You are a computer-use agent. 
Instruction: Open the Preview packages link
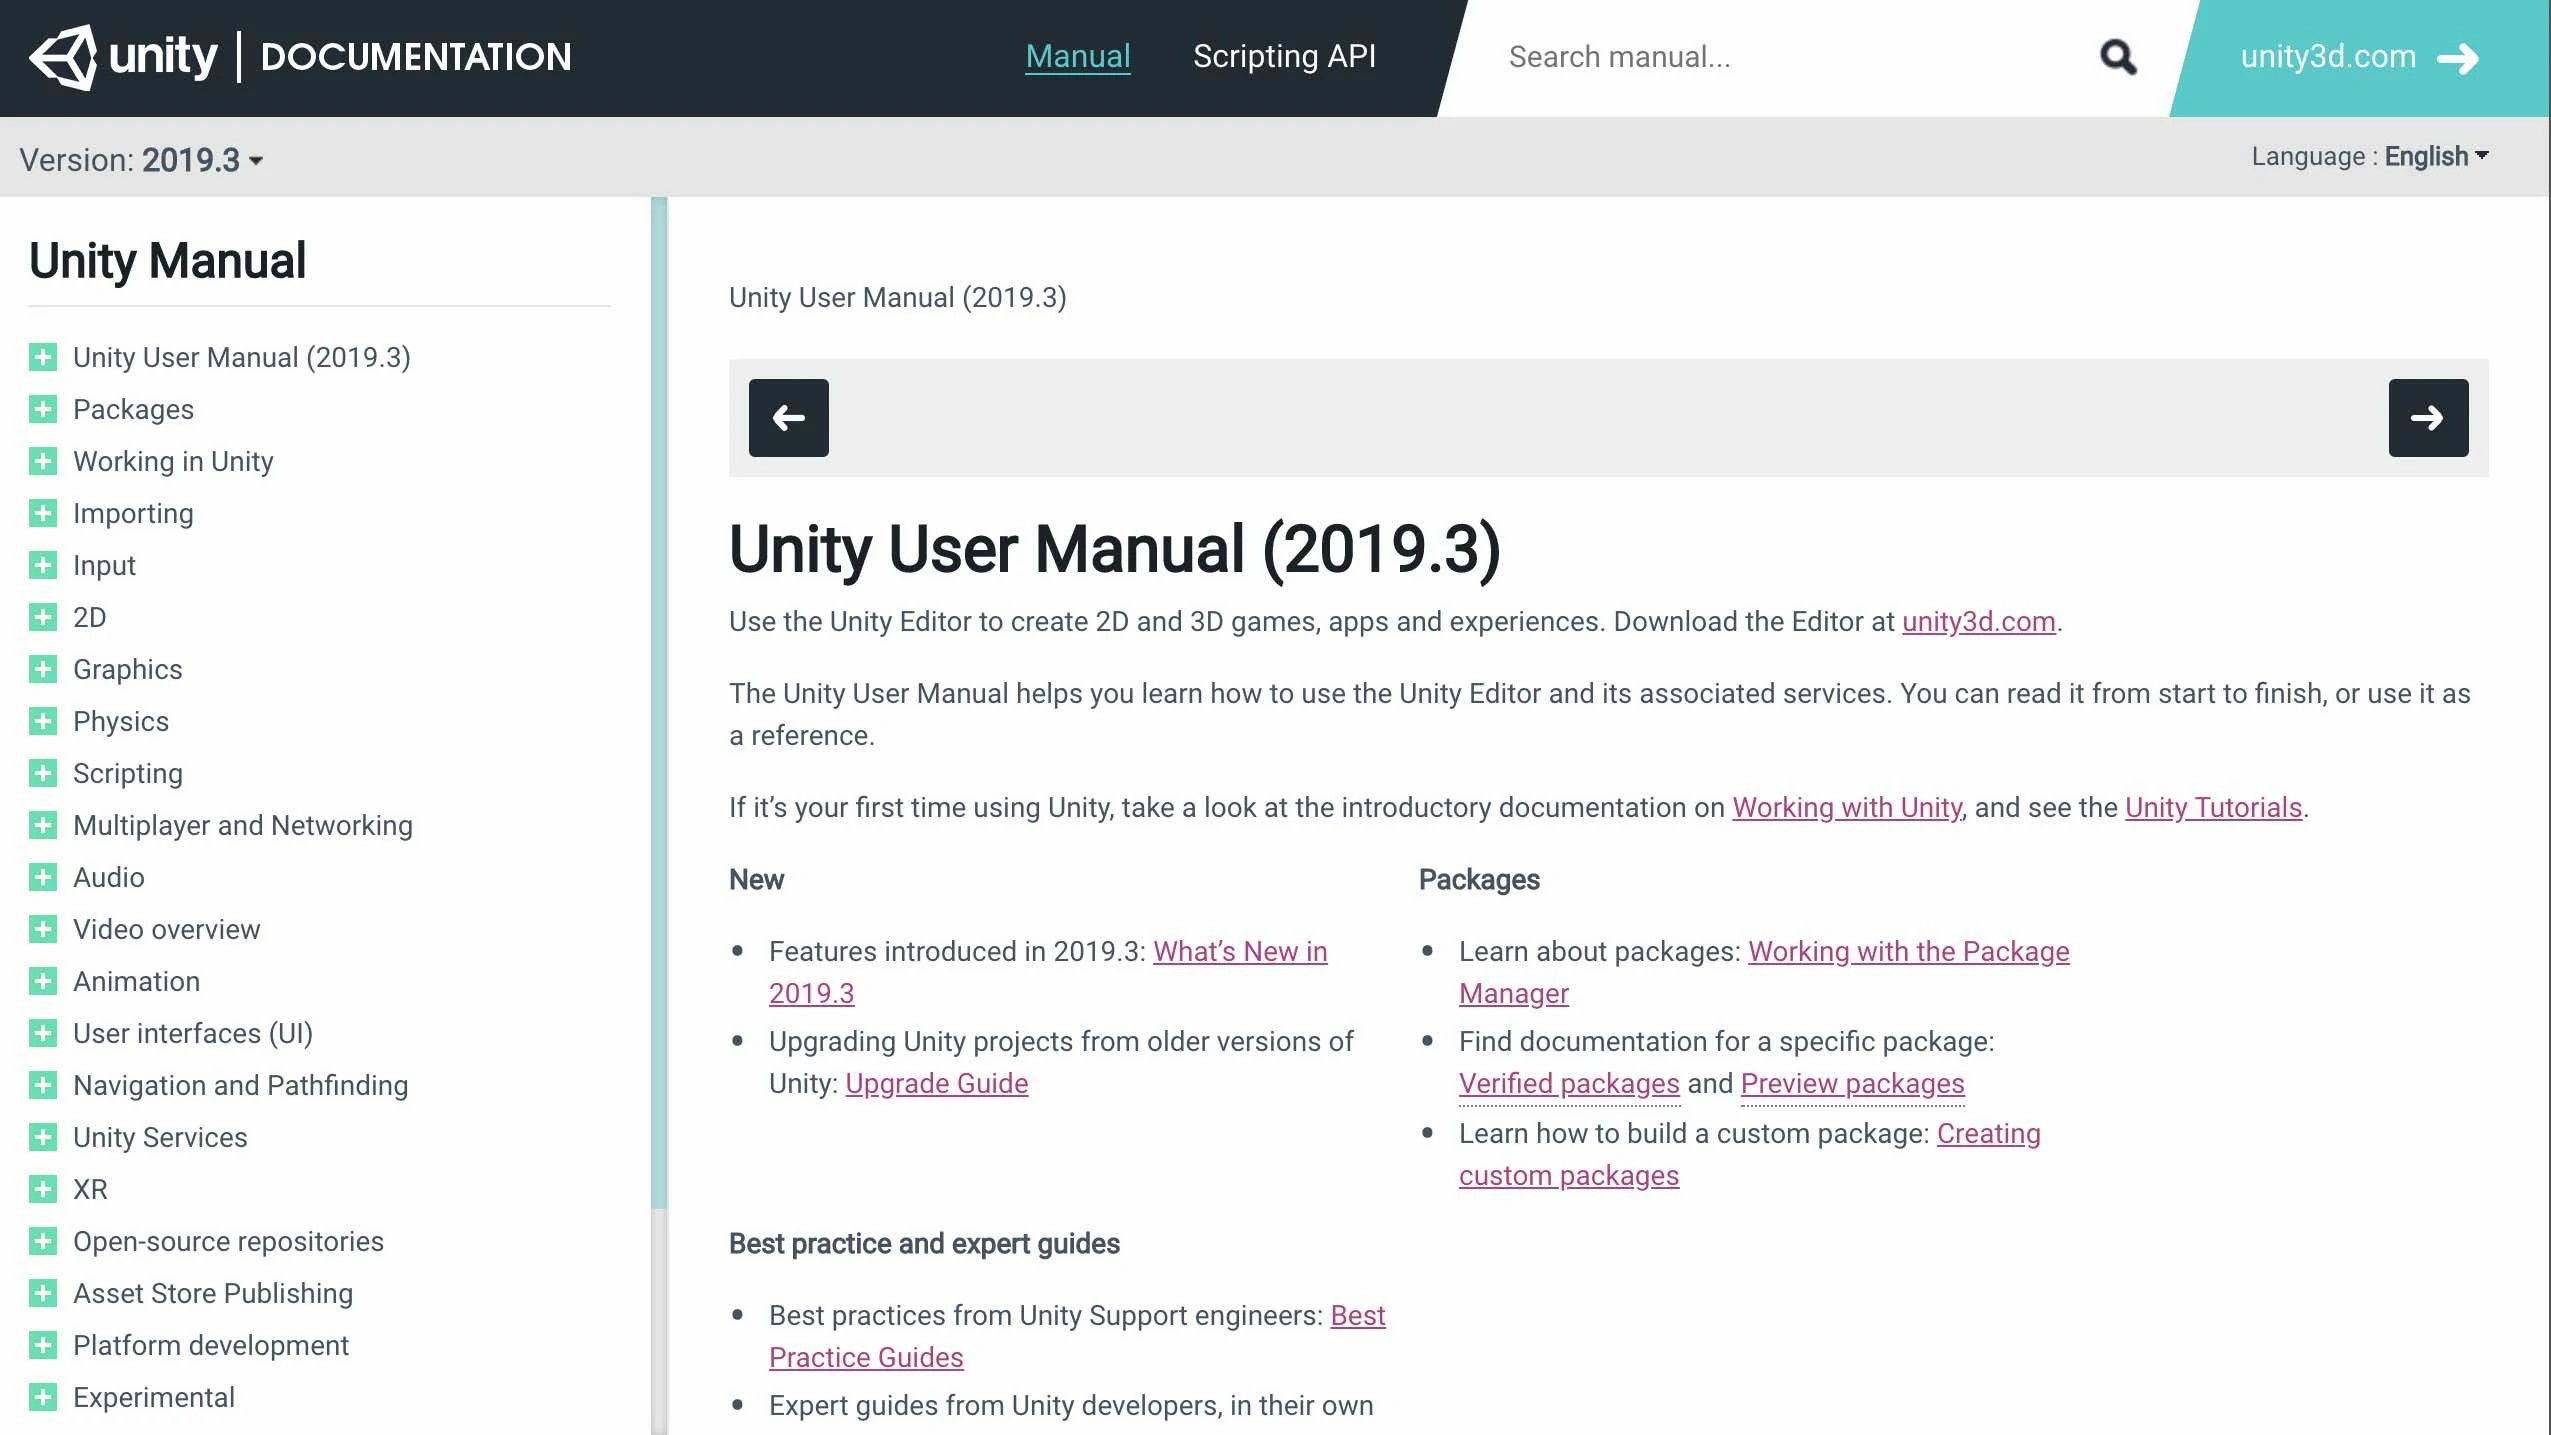[1852, 1083]
